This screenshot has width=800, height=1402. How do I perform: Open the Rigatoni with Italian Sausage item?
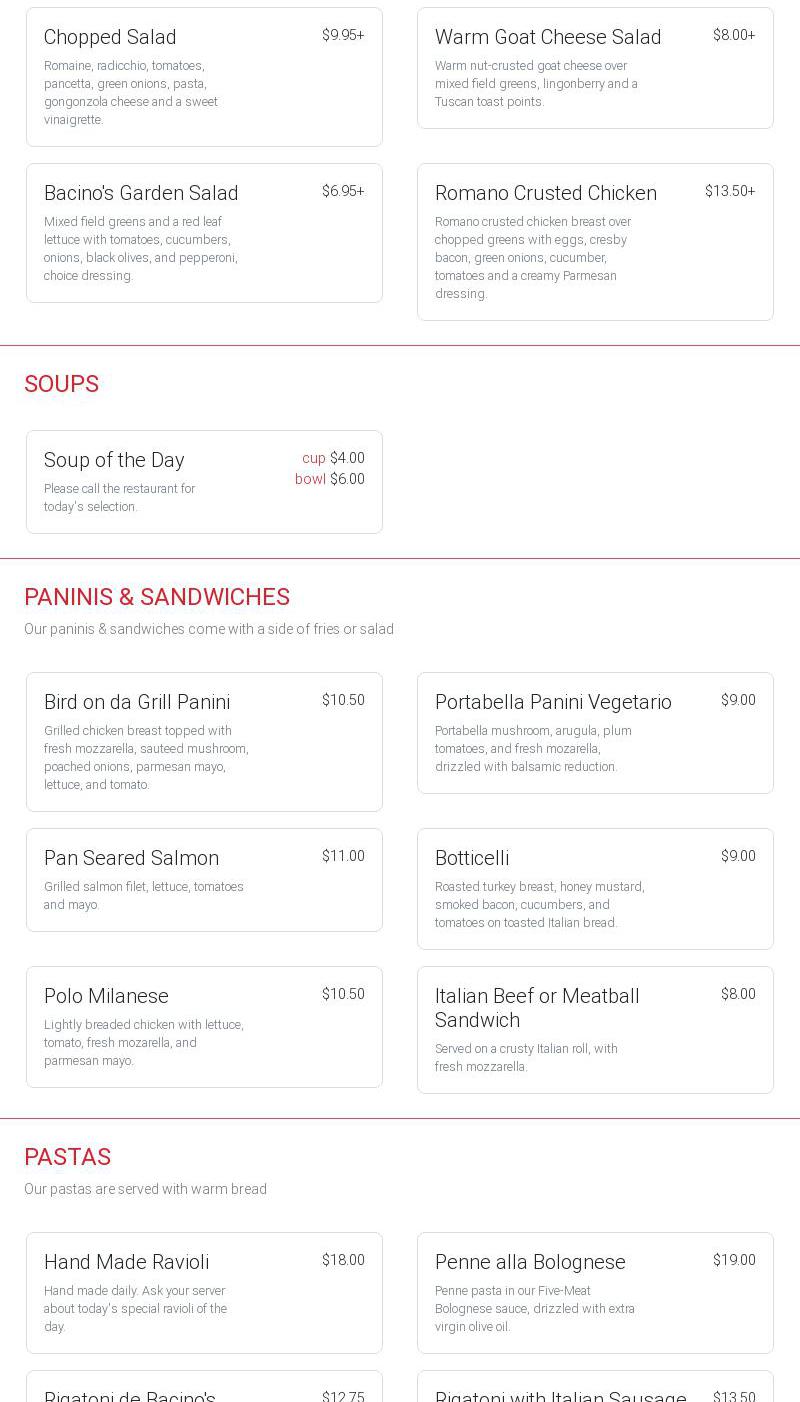pyautogui.click(x=595, y=1387)
